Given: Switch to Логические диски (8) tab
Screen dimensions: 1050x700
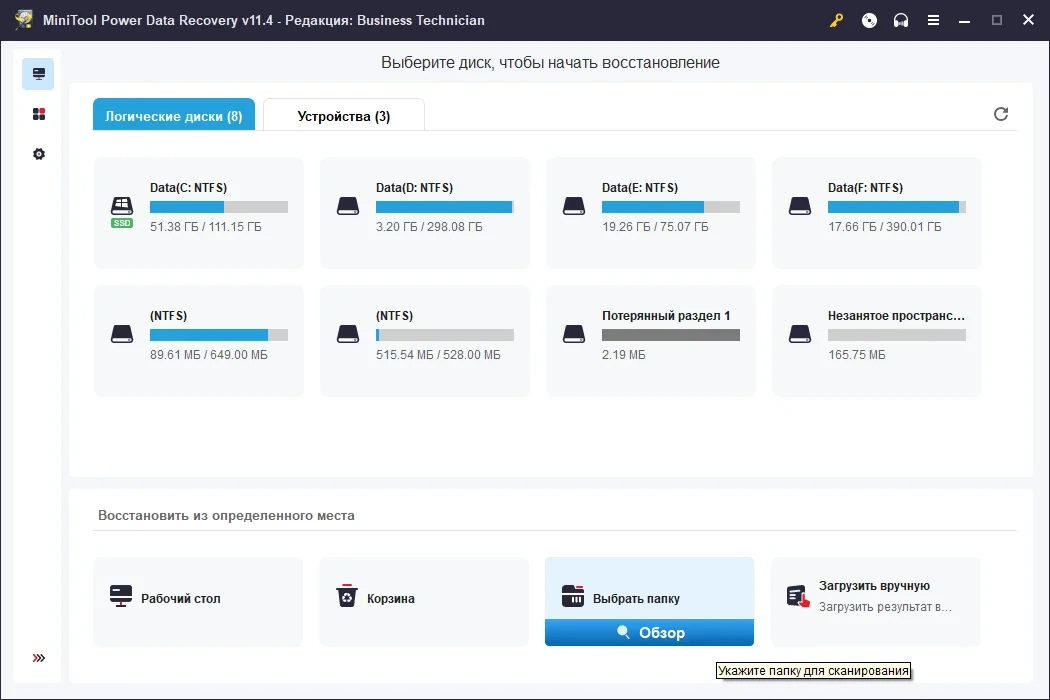Looking at the screenshot, I should pyautogui.click(x=174, y=115).
